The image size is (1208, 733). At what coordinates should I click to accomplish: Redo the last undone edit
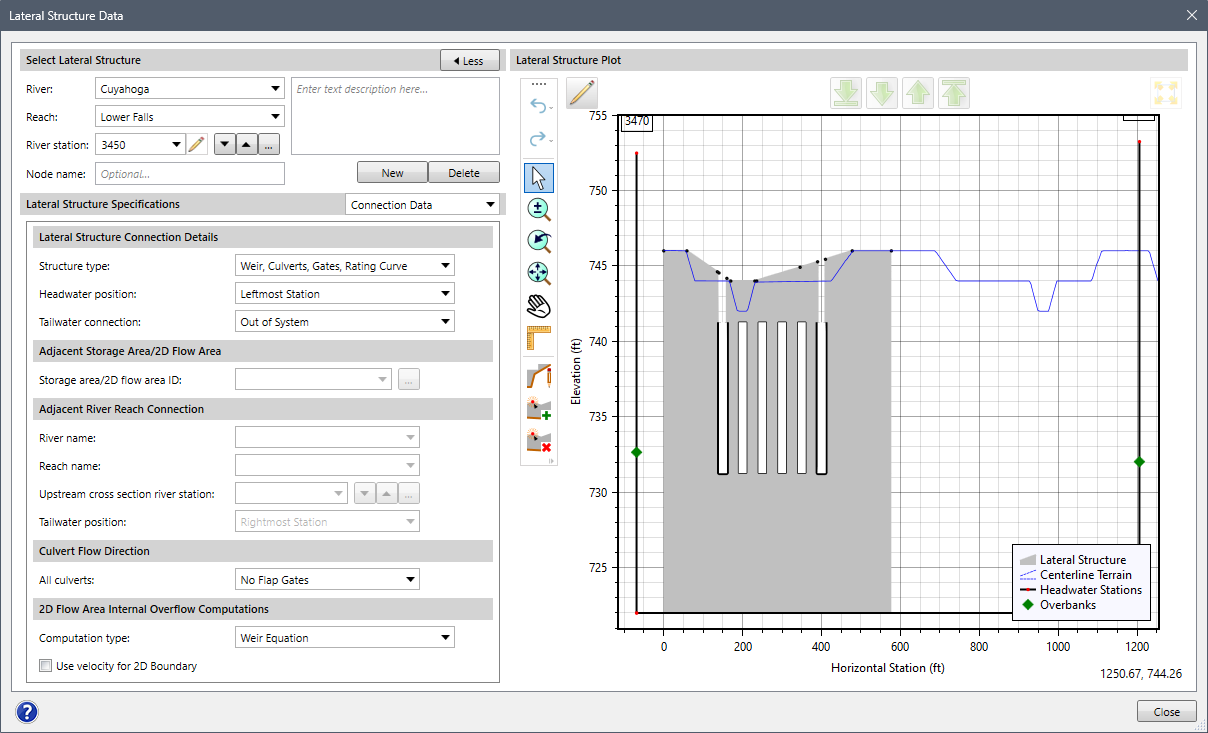tap(539, 139)
